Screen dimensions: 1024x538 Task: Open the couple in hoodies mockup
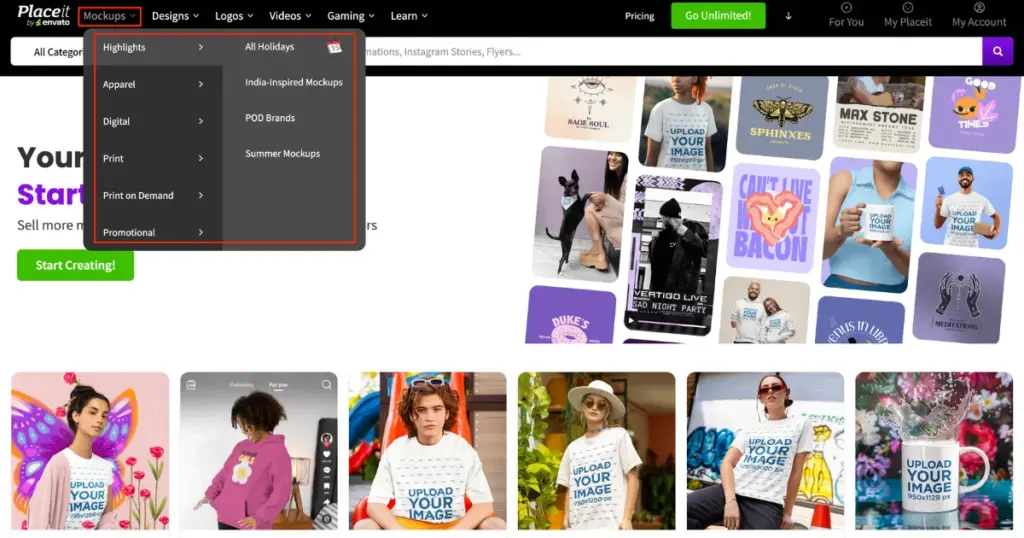(765, 310)
